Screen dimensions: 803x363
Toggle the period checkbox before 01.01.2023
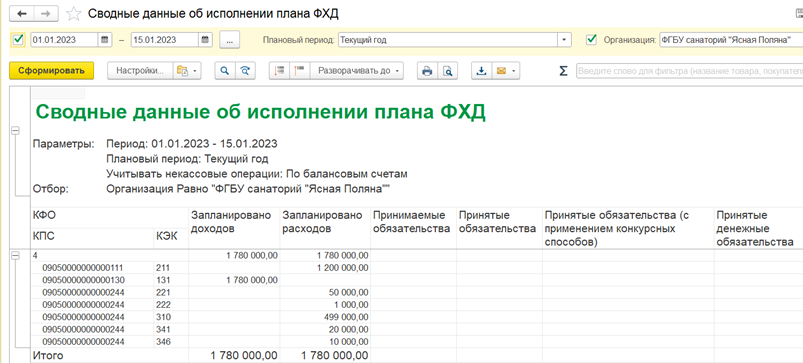coord(18,39)
